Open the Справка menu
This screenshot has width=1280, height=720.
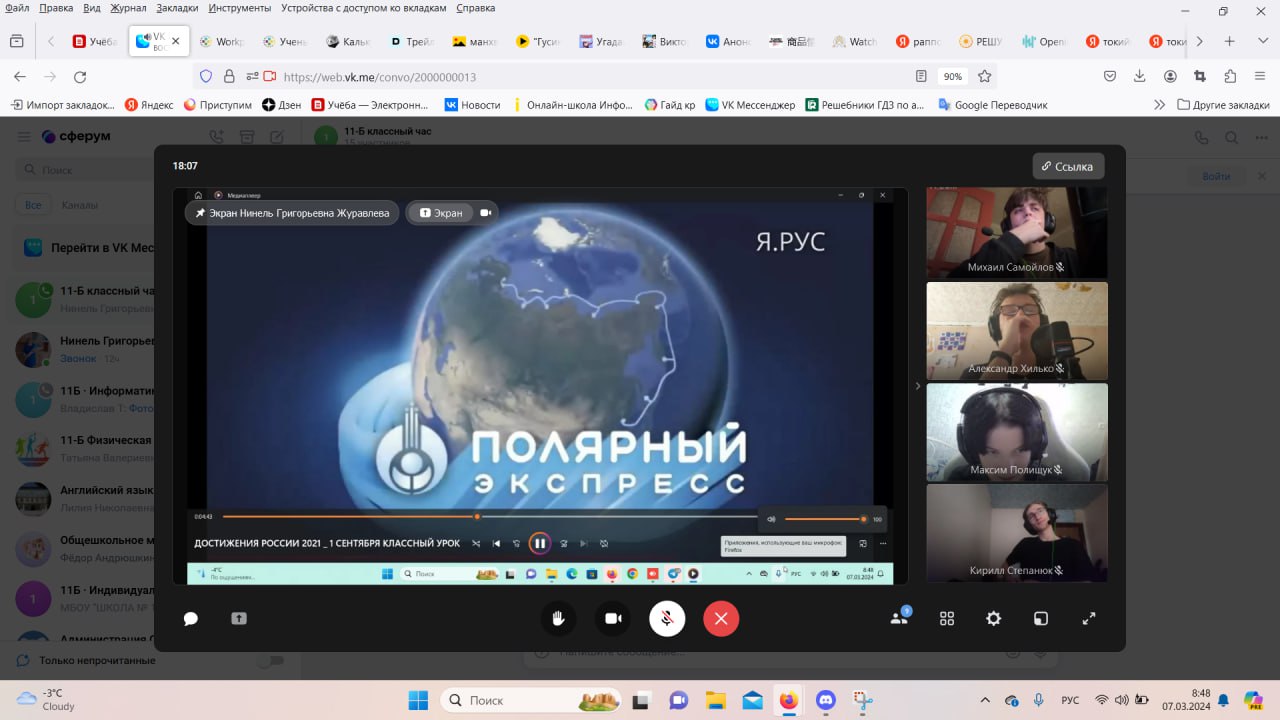tap(476, 8)
